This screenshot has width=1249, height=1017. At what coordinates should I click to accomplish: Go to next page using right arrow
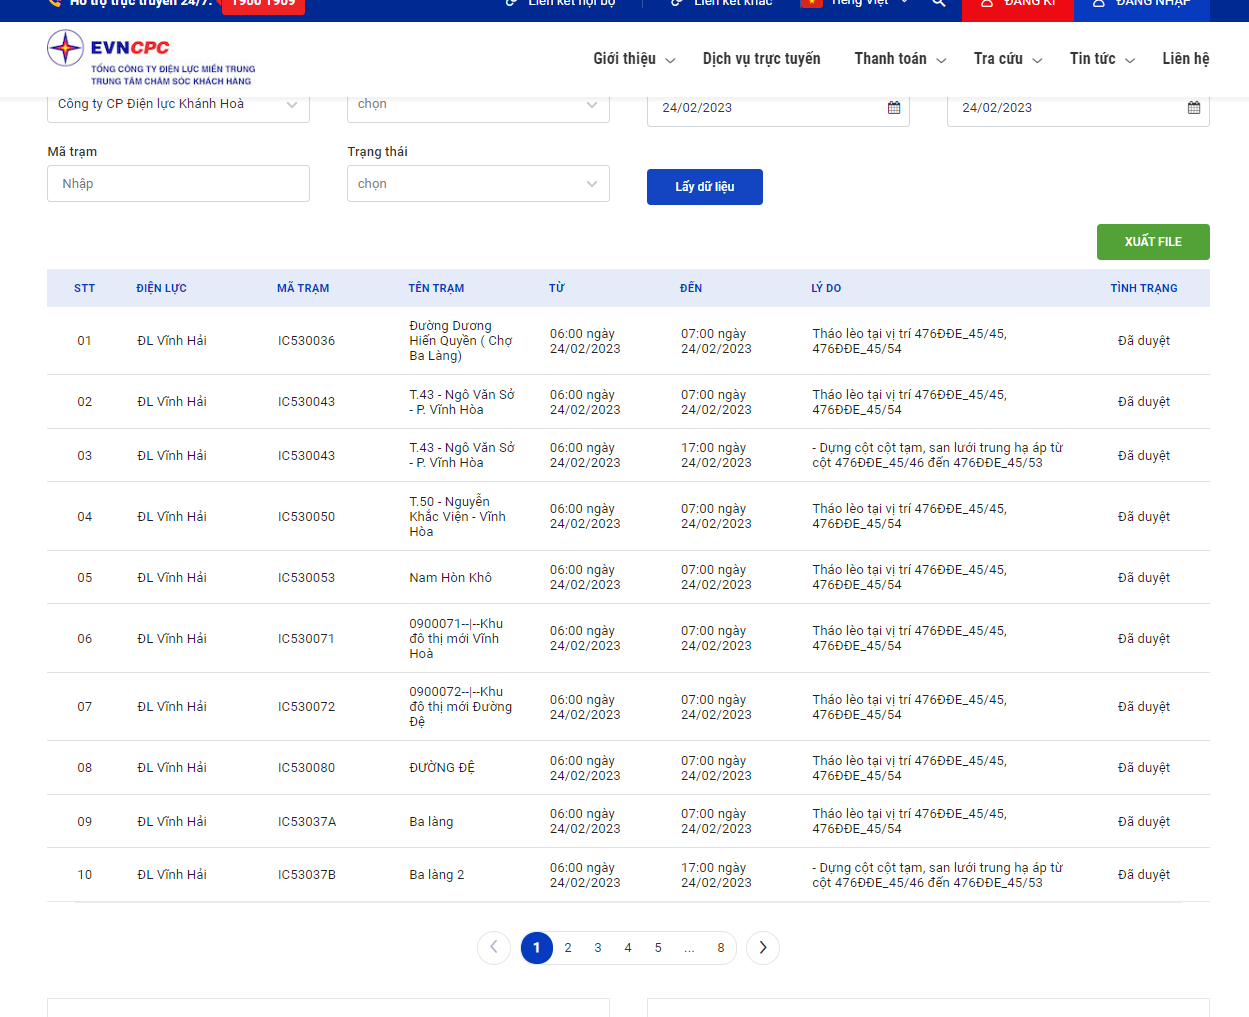pos(763,948)
